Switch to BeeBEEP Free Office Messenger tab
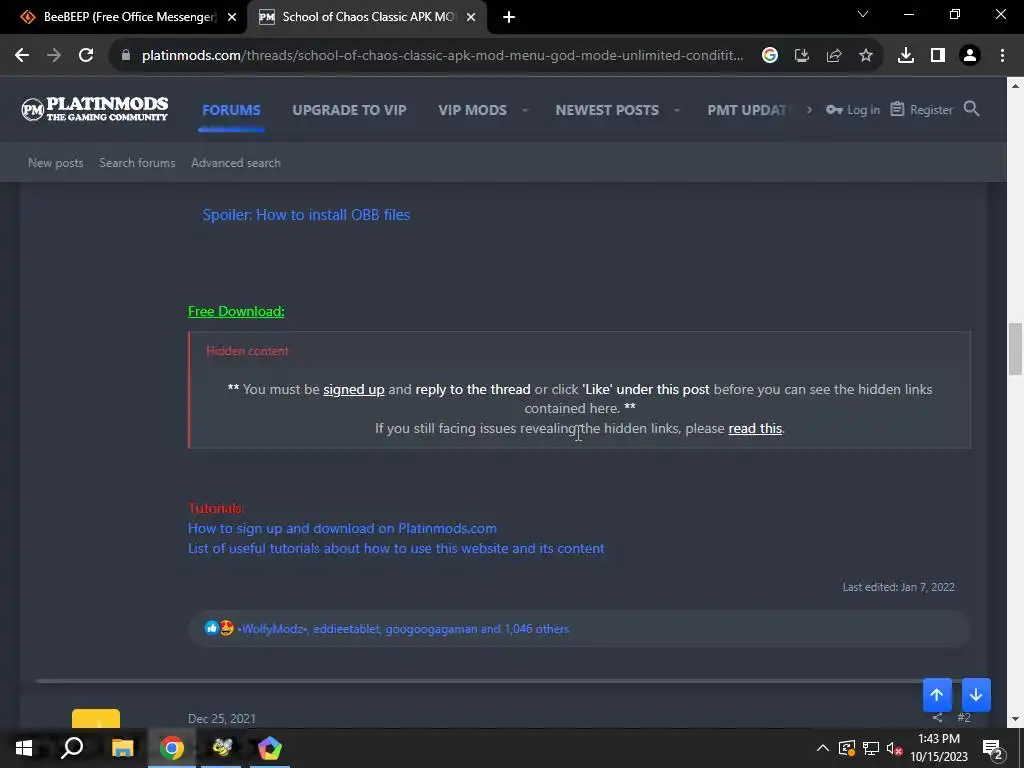 pyautogui.click(x=124, y=17)
